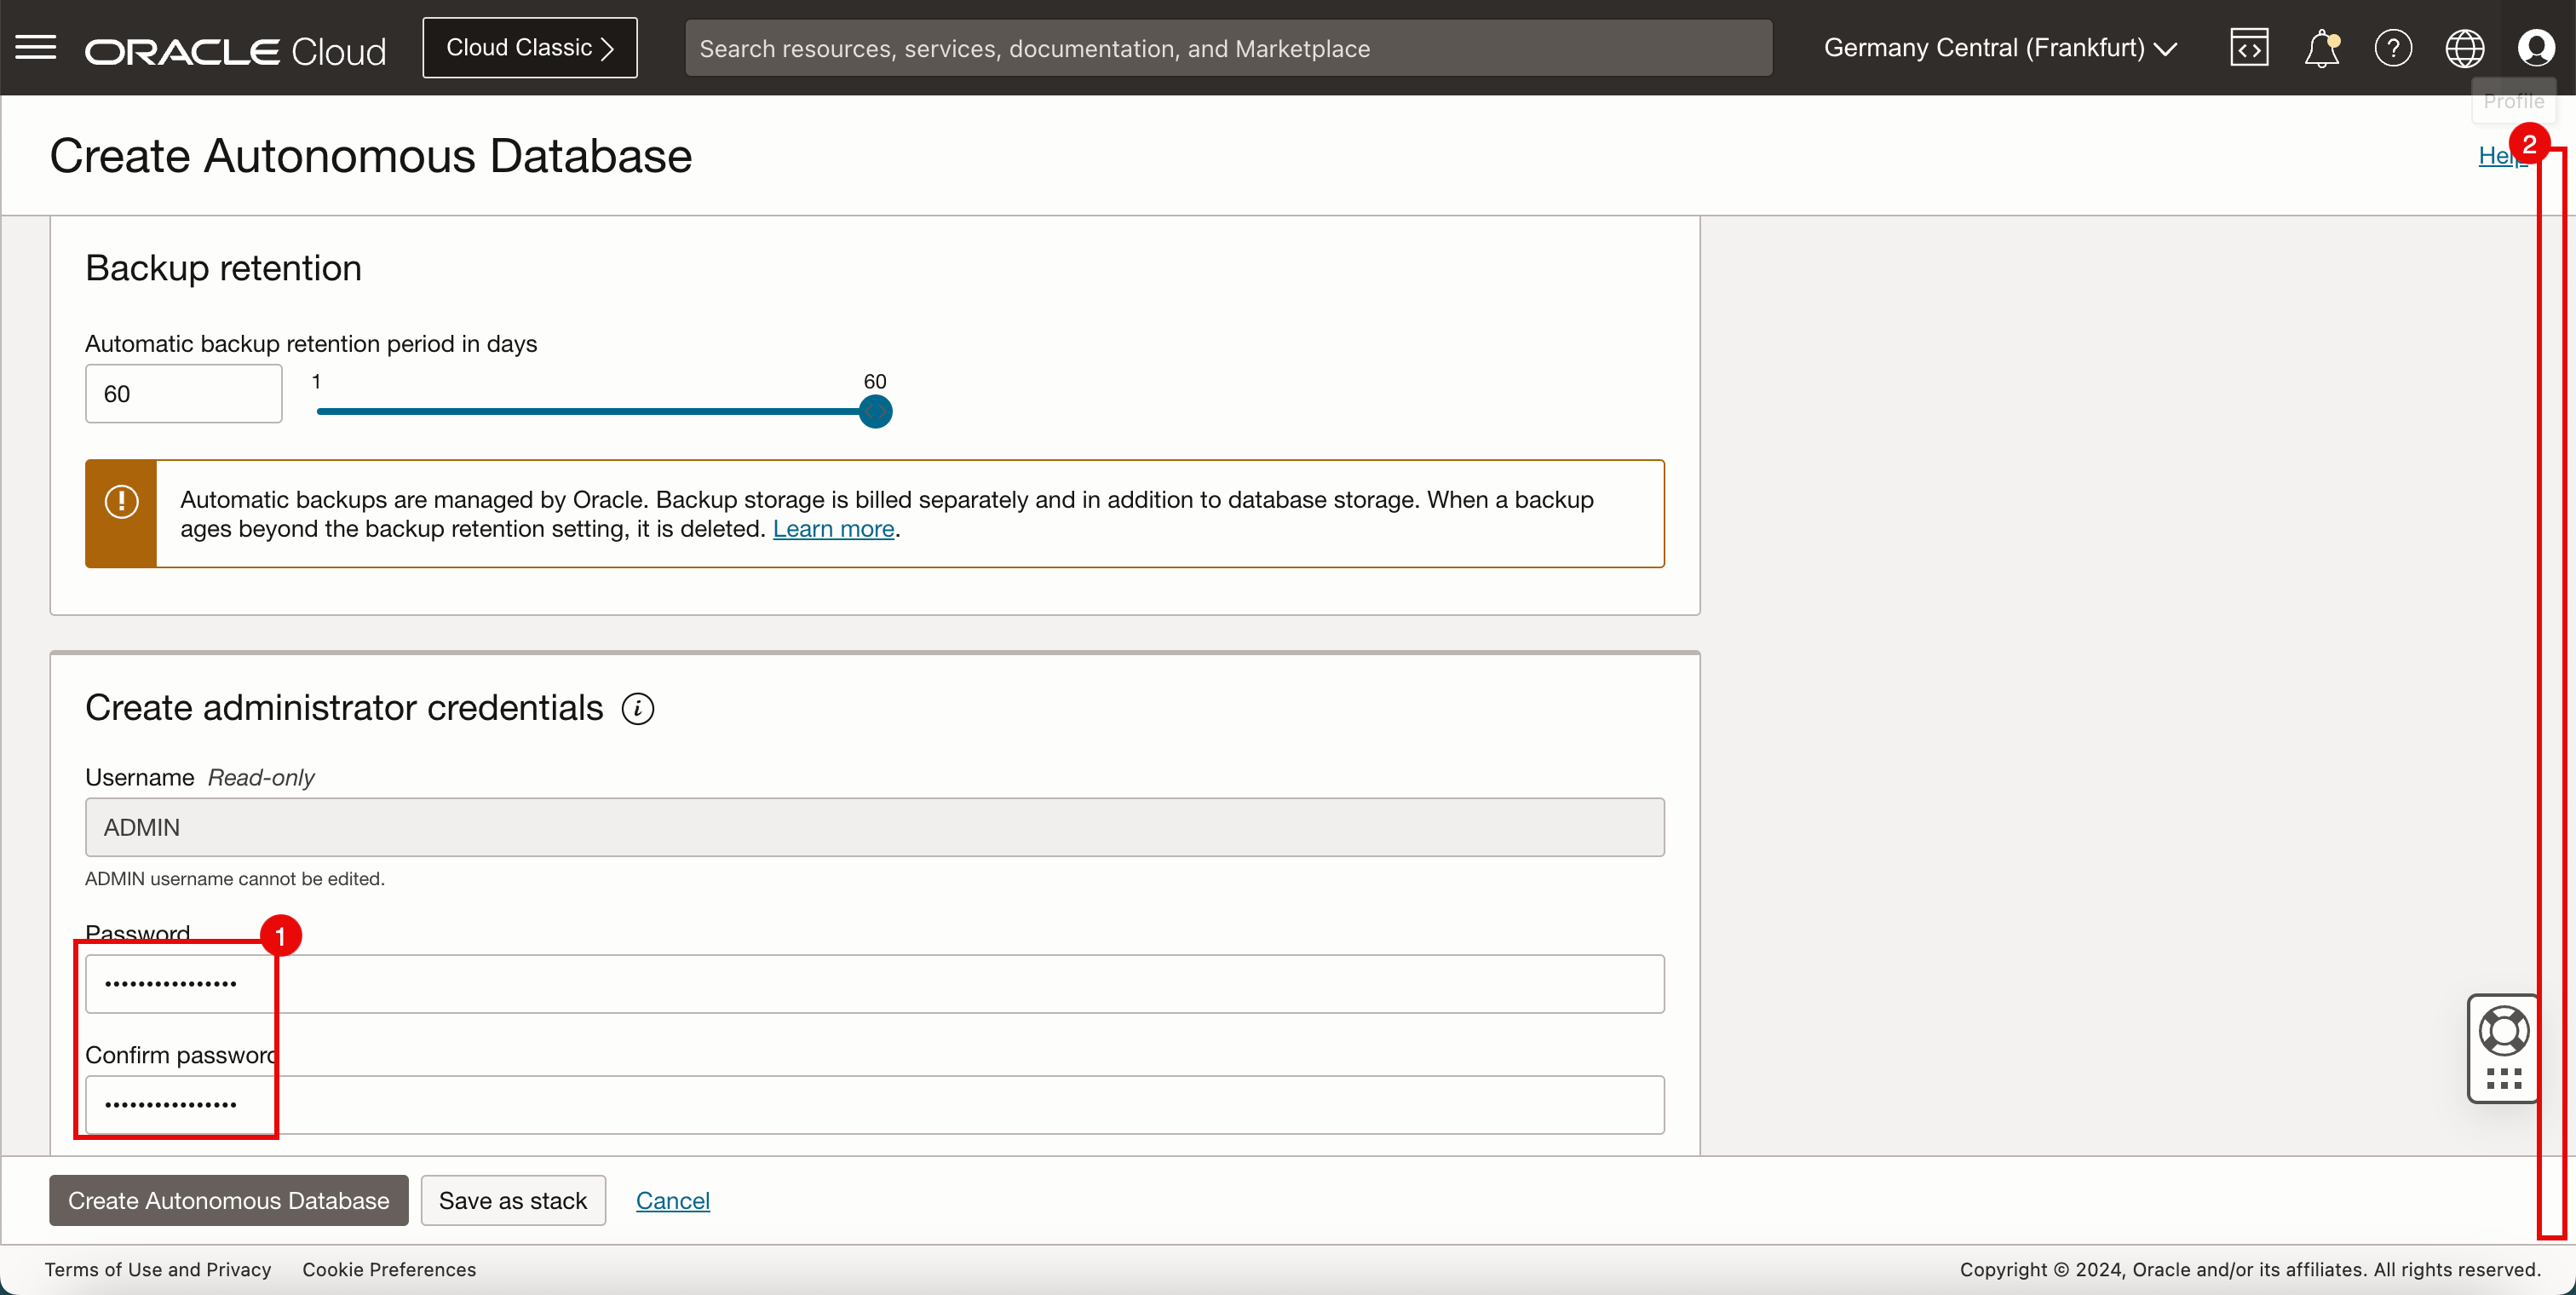
Task: Click the top search resources bar
Action: [x=1228, y=48]
